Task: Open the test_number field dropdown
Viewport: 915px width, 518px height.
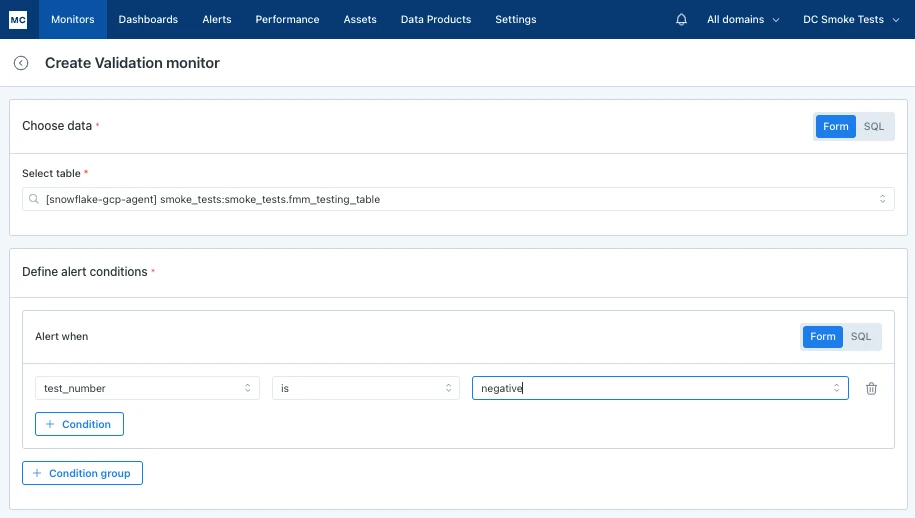Action: tap(147, 388)
